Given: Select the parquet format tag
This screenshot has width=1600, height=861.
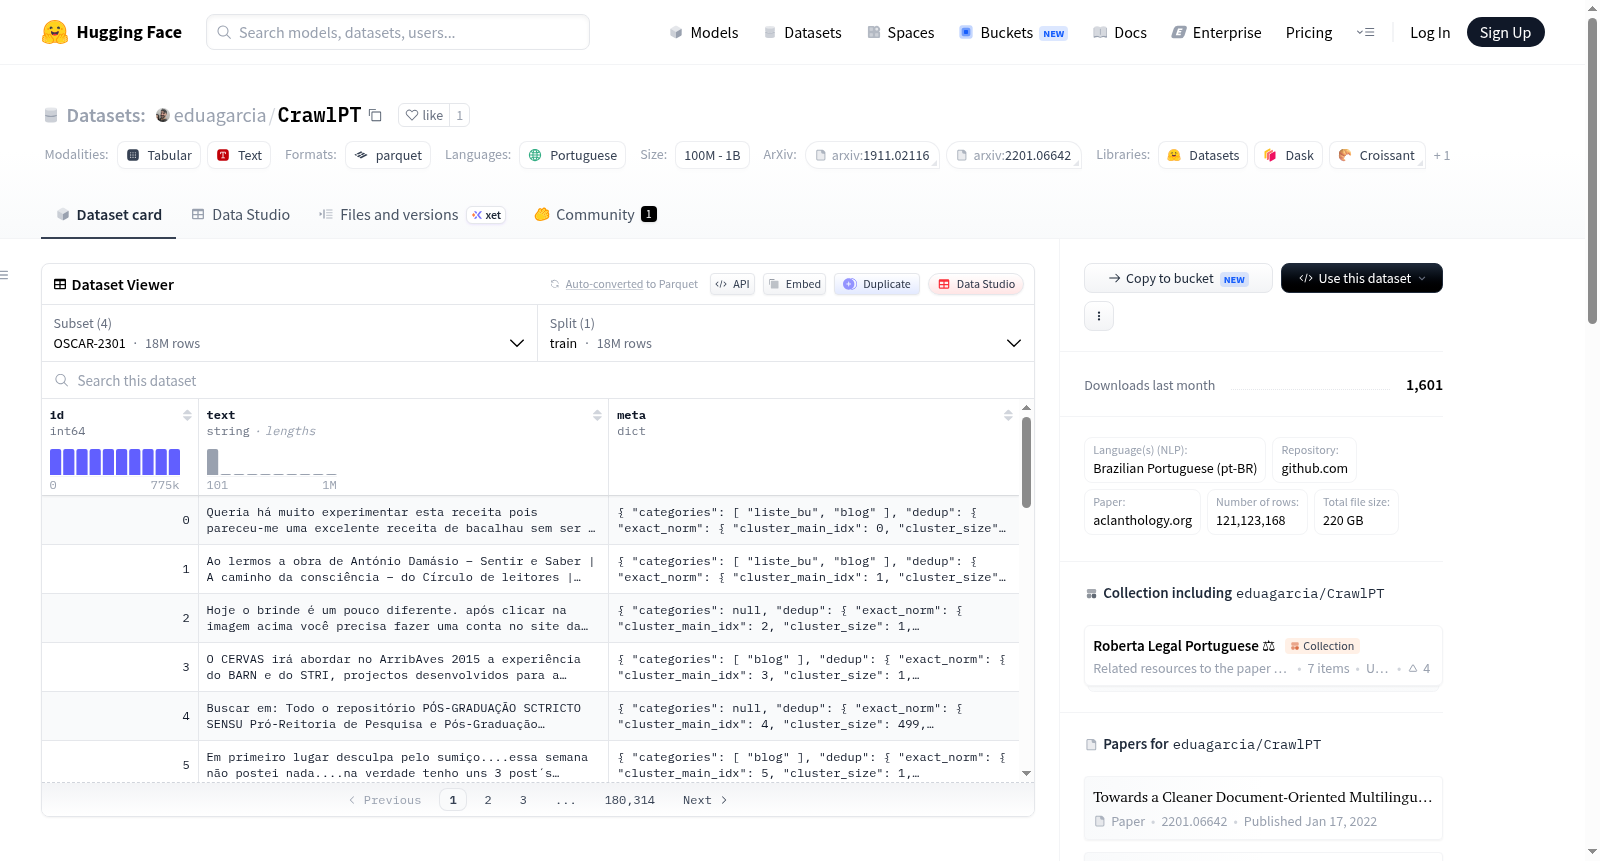Looking at the screenshot, I should (x=388, y=155).
